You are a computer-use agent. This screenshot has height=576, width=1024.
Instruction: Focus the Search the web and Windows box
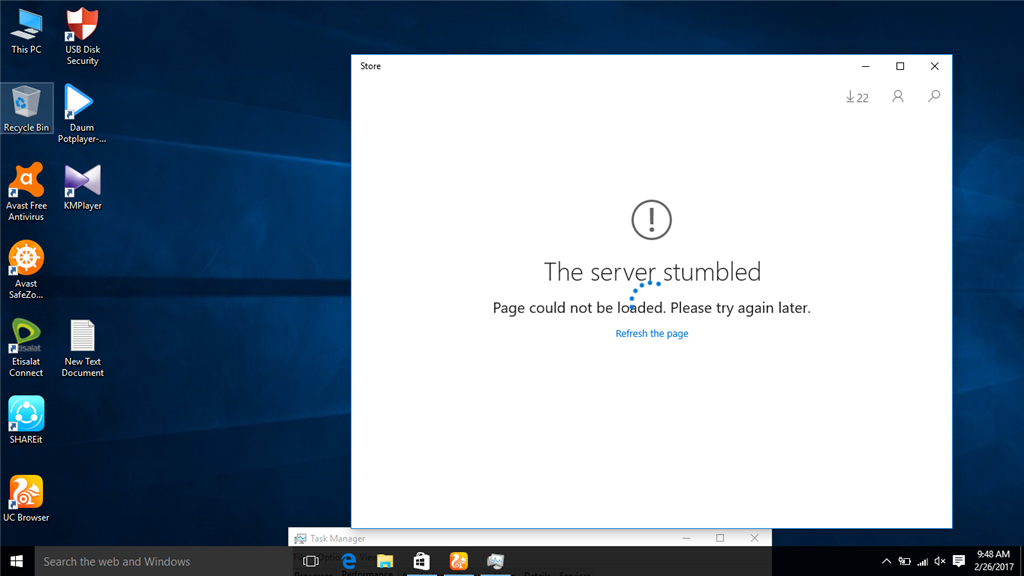pos(160,561)
